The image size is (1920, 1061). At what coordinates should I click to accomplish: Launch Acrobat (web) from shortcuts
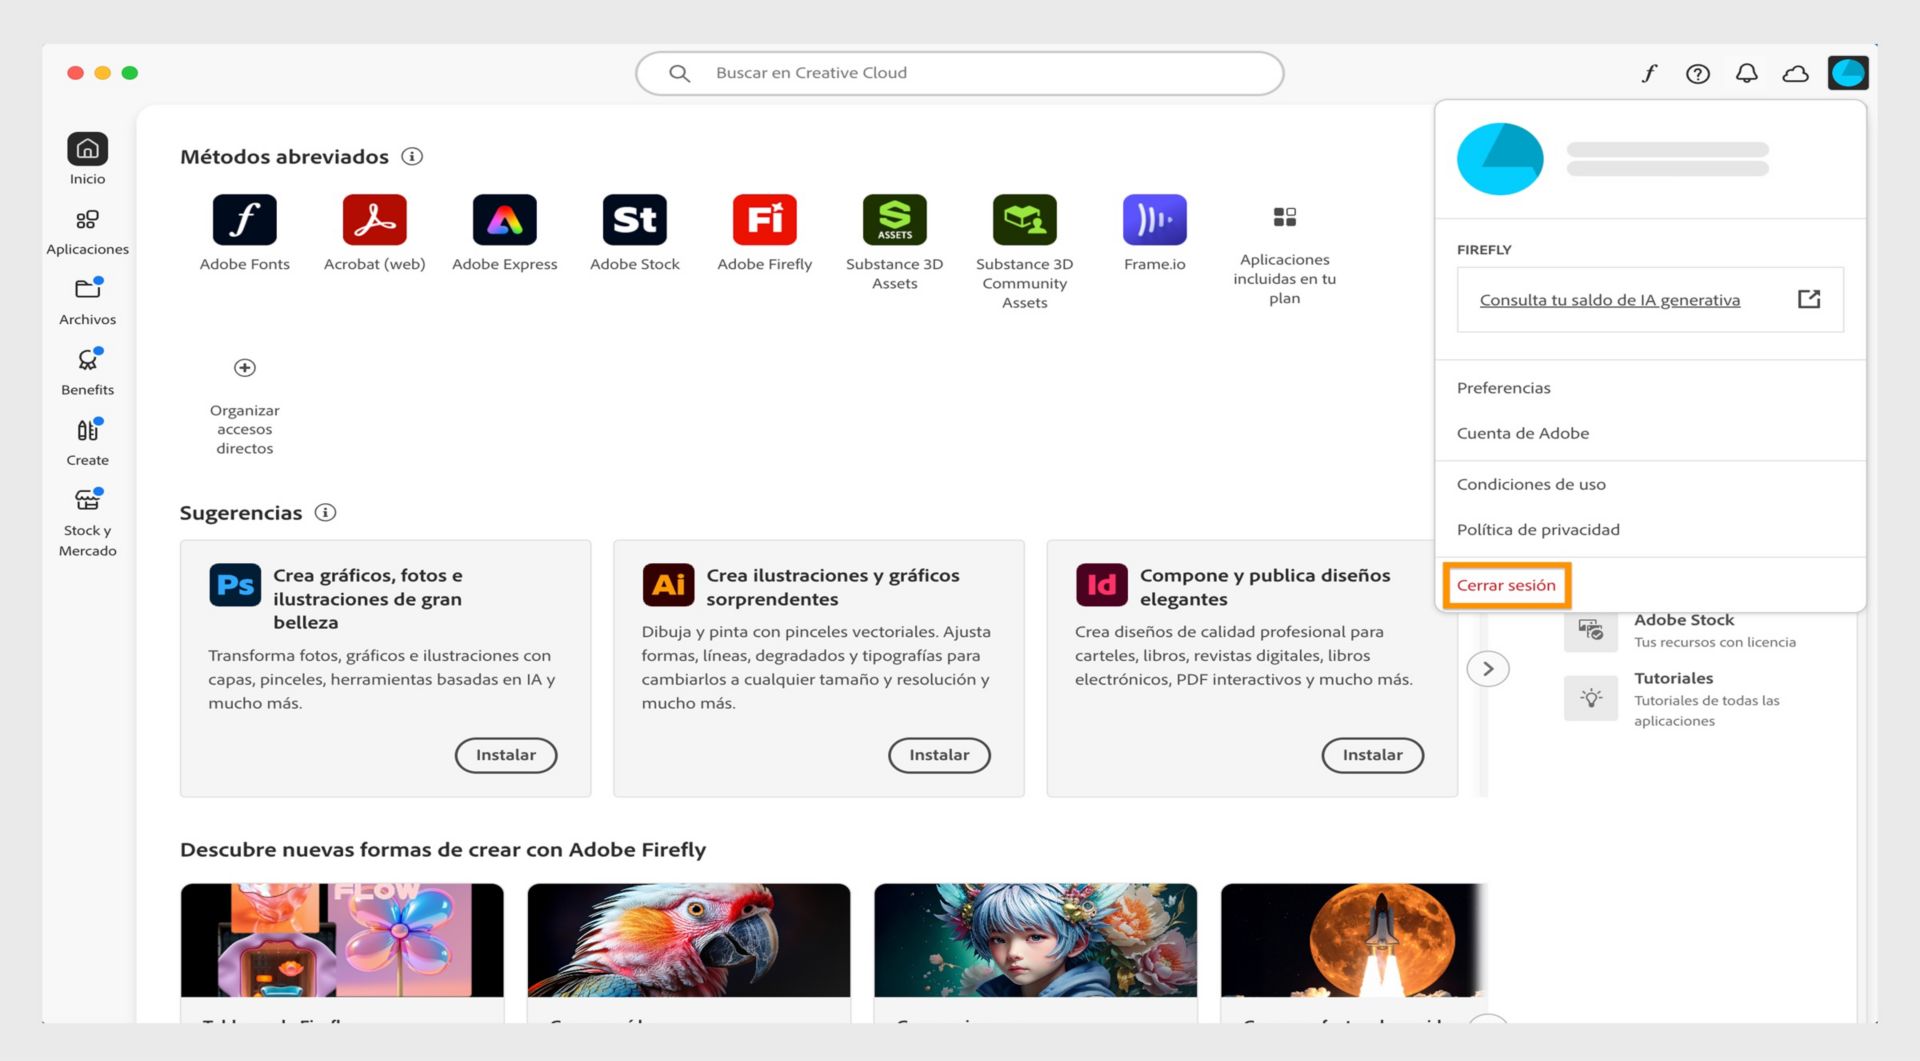(375, 220)
